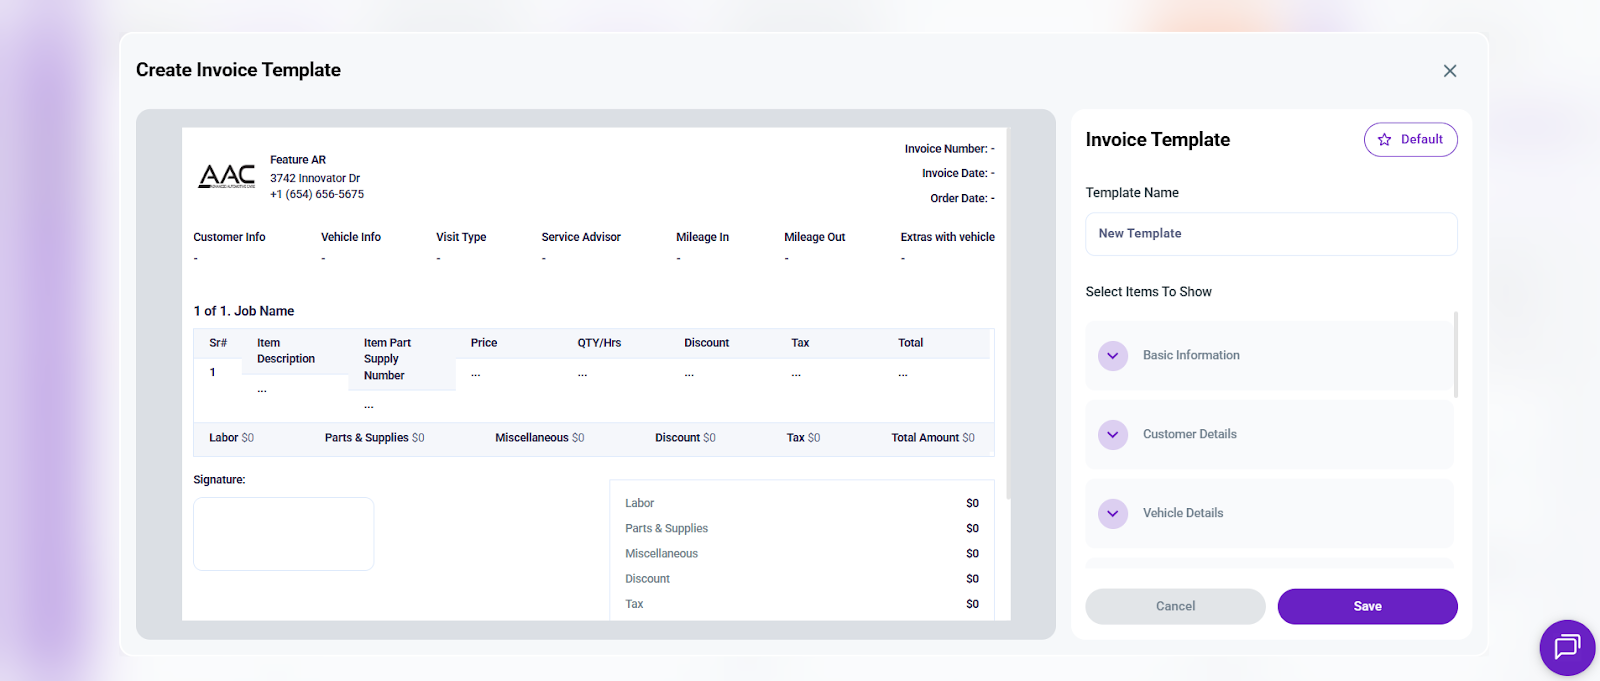The height and width of the screenshot is (681, 1600).
Task: Click the star Default button
Action: (1410, 140)
